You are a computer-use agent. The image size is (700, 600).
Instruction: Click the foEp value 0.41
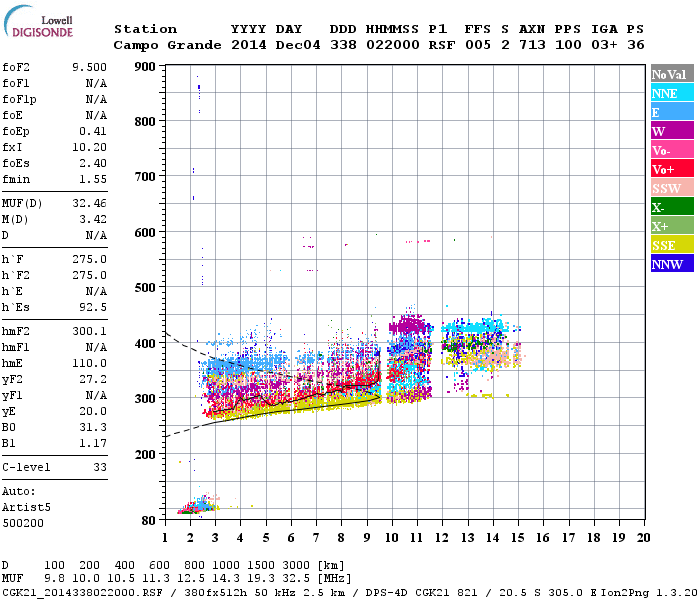click(x=93, y=131)
